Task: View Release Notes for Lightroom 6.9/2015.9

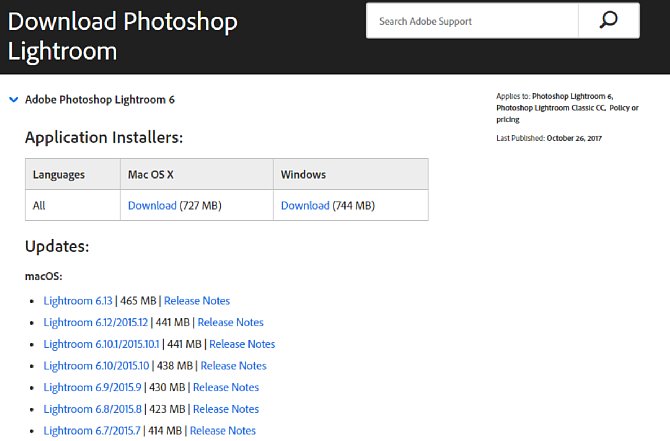Action: point(226,387)
